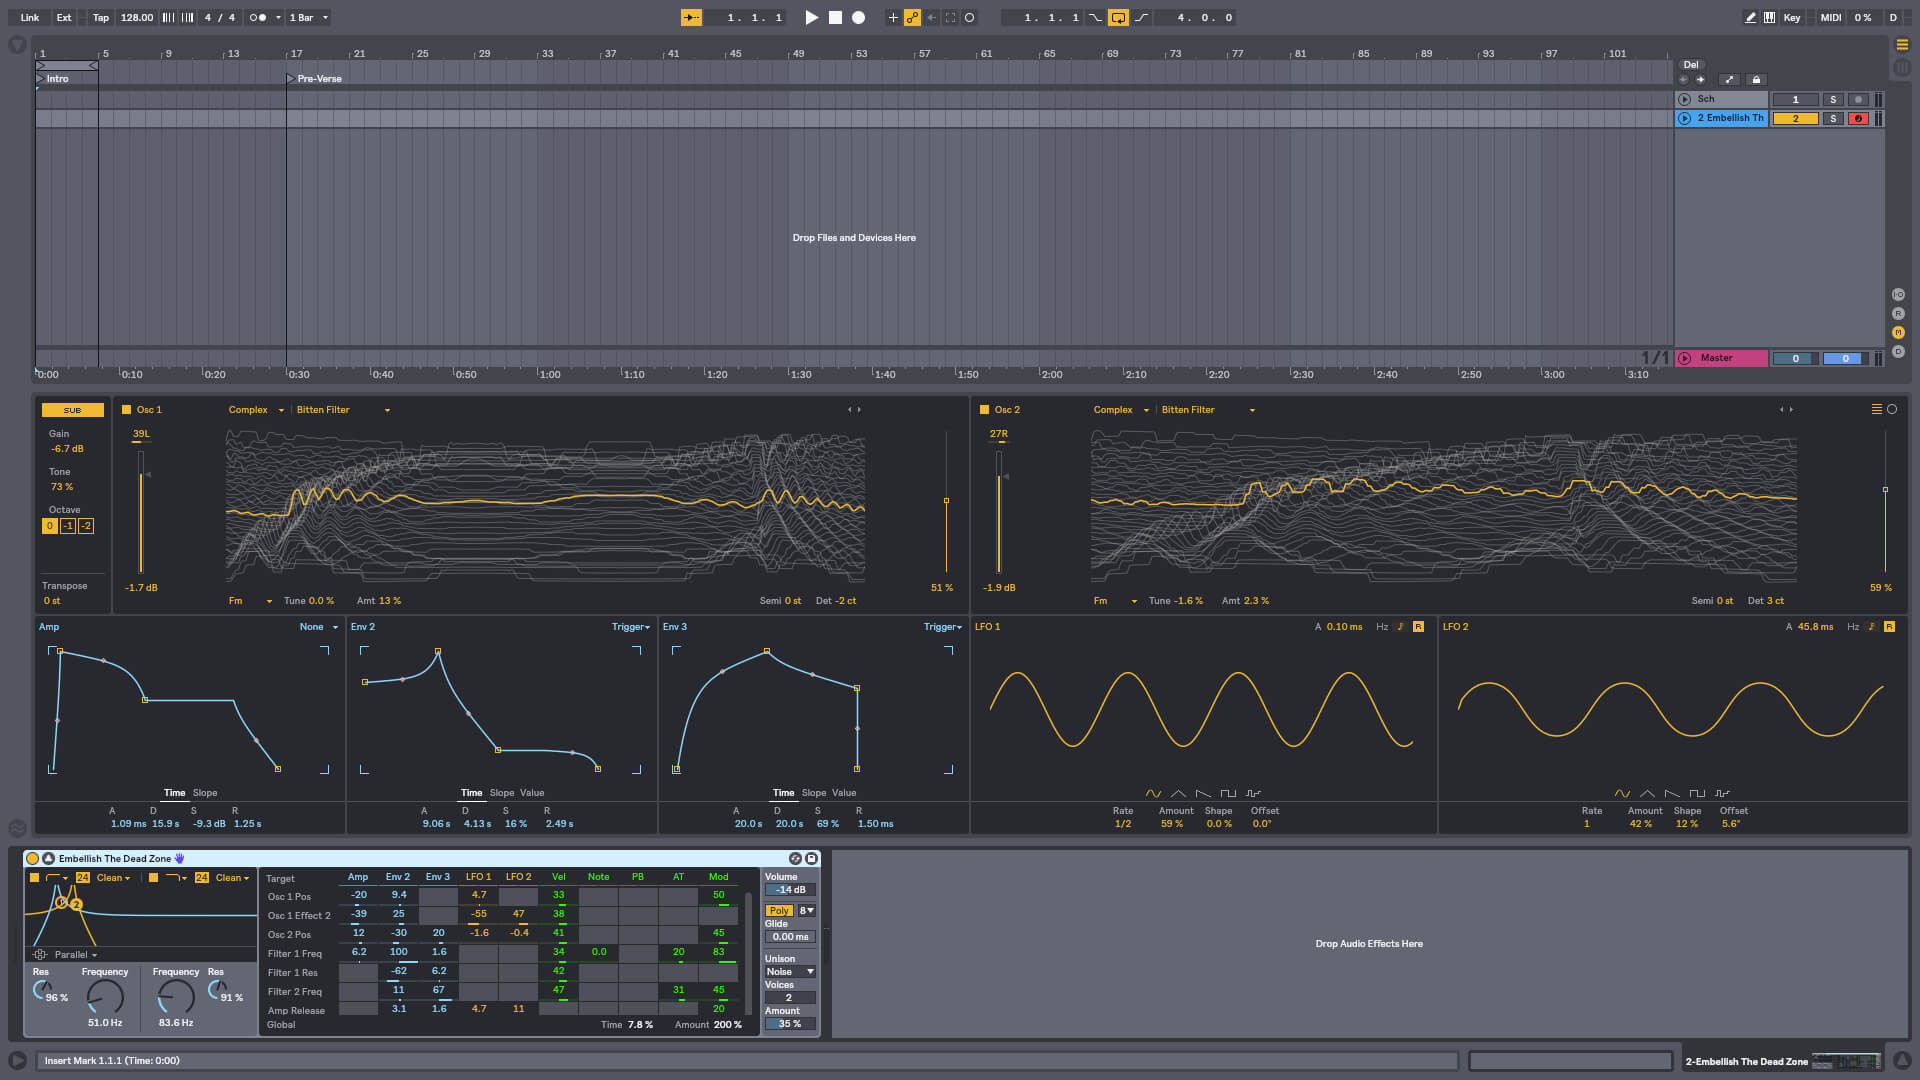Expand the Fm modulation dropdown on Osc 2

[x=1130, y=600]
